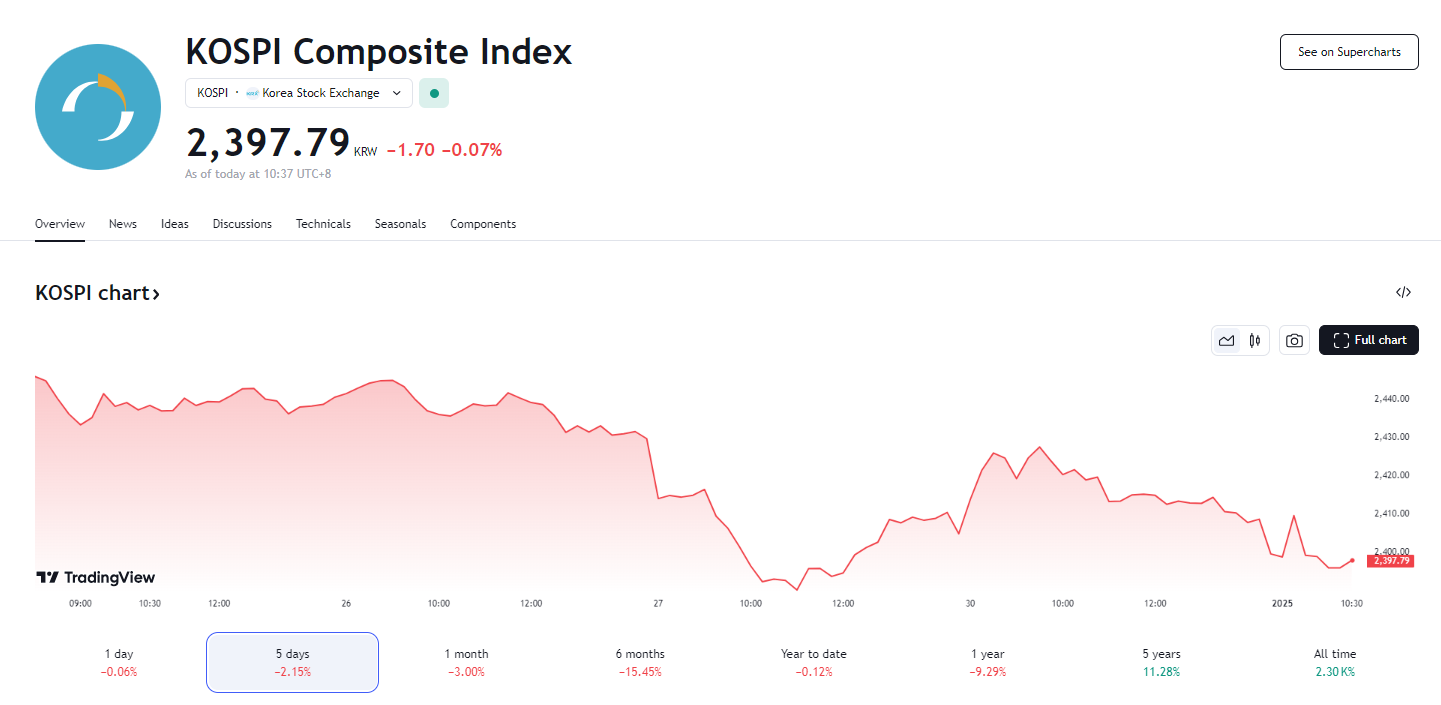The width and height of the screenshot is (1441, 705).
Task: Open the News tab
Action: (123, 224)
